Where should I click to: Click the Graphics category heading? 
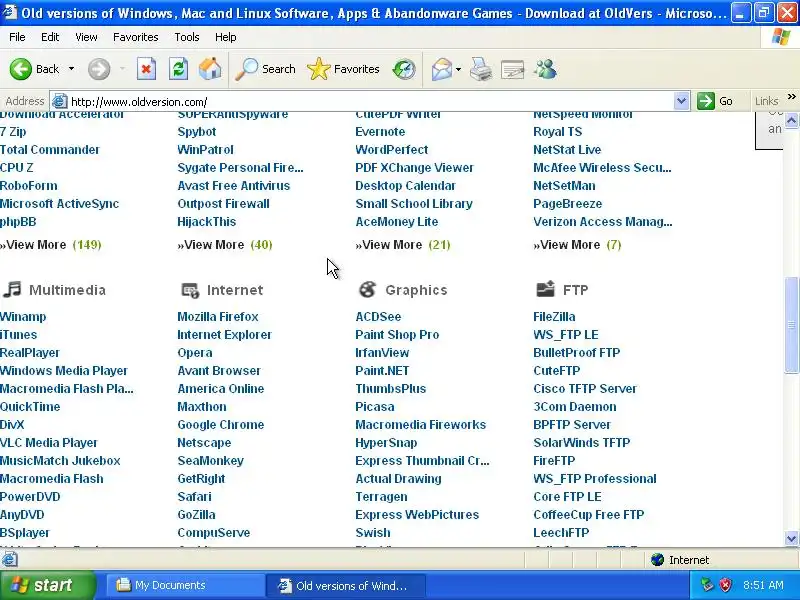[x=416, y=290]
